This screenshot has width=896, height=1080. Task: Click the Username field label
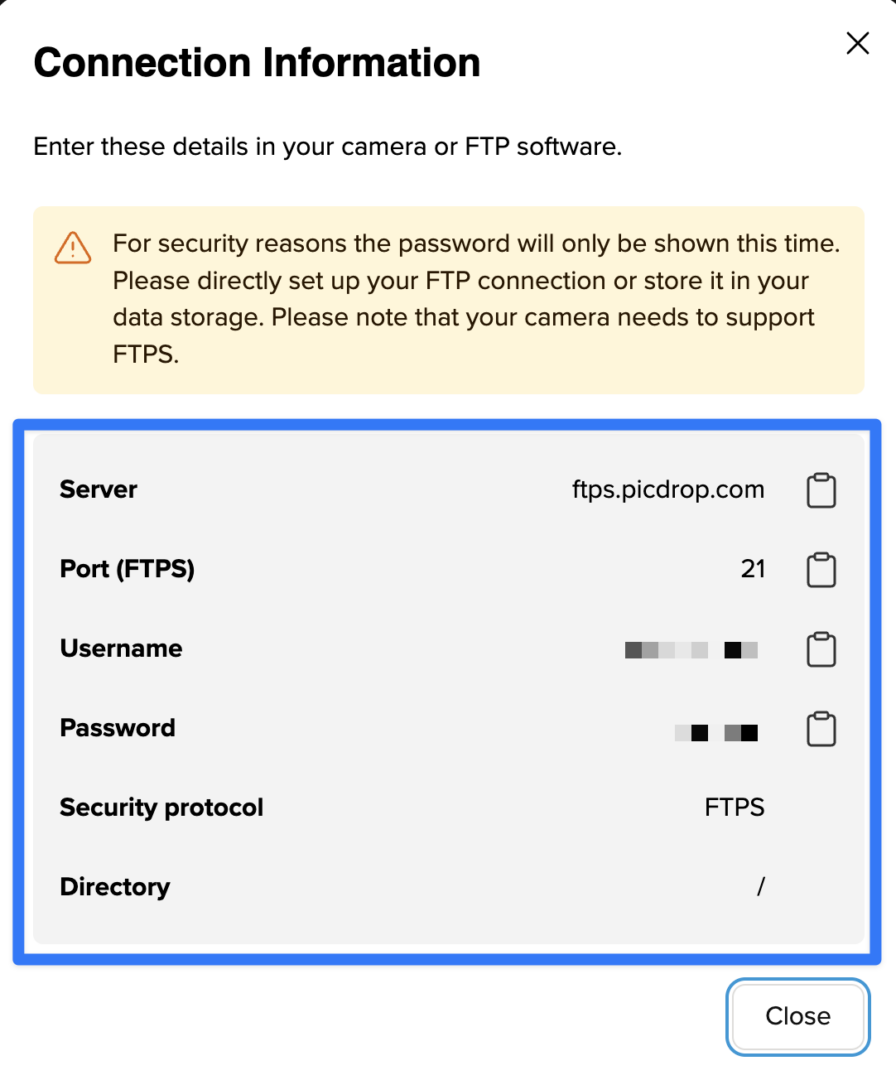coord(121,648)
